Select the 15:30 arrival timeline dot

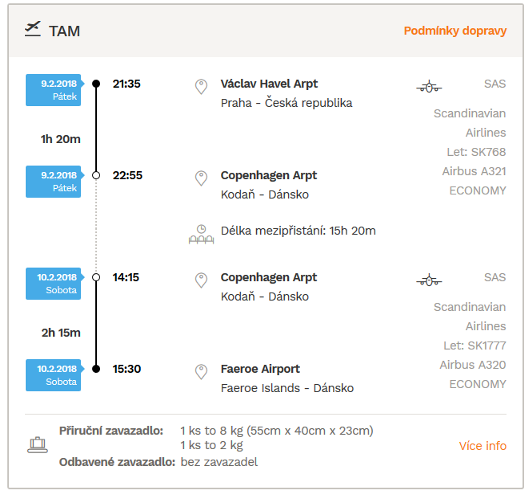click(x=96, y=369)
